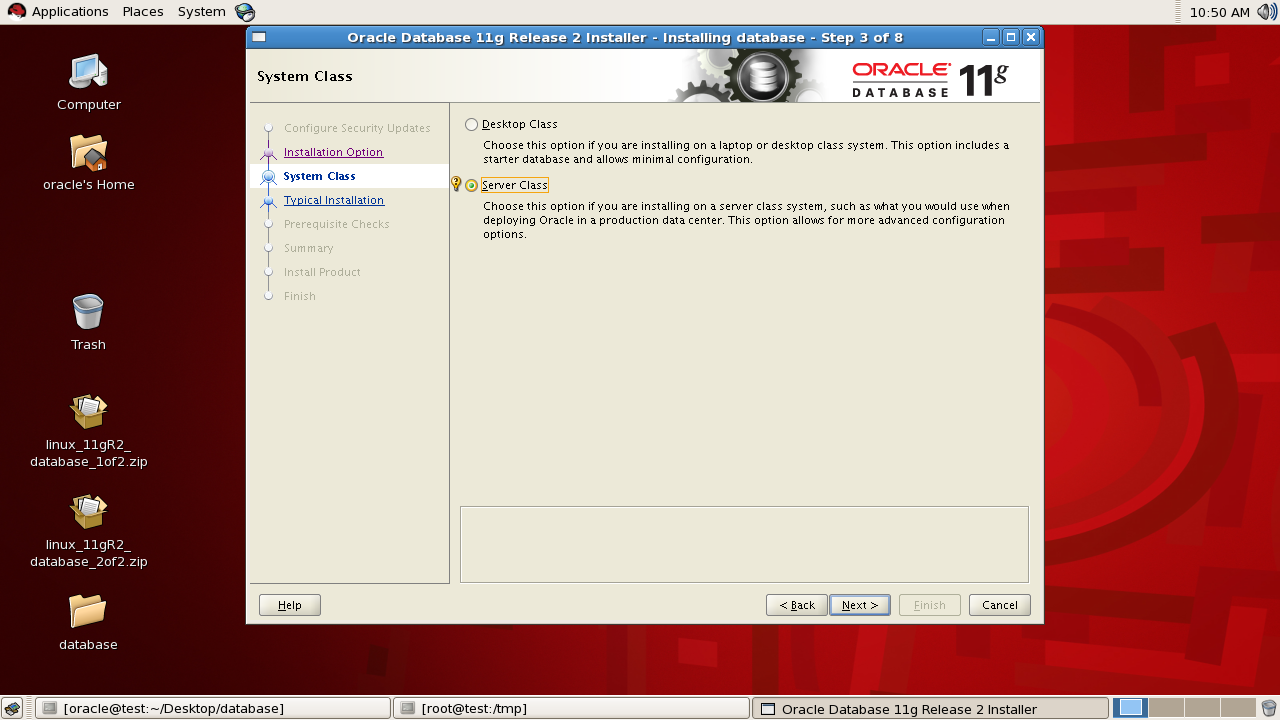
Task: Click the Back button
Action: pyautogui.click(x=797, y=605)
